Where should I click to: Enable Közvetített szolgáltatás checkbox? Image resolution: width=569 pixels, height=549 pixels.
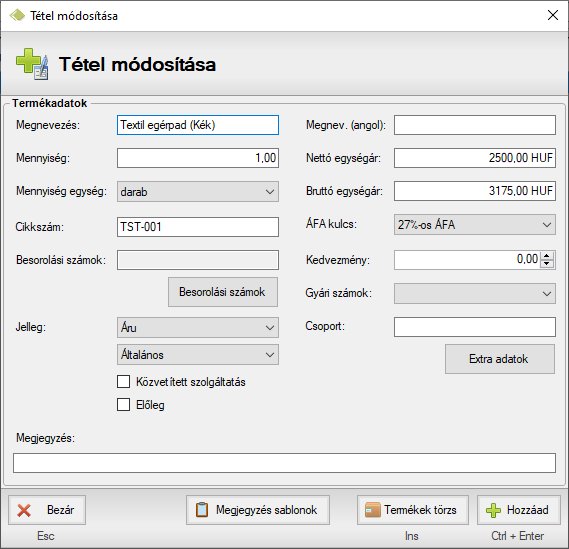point(123,382)
